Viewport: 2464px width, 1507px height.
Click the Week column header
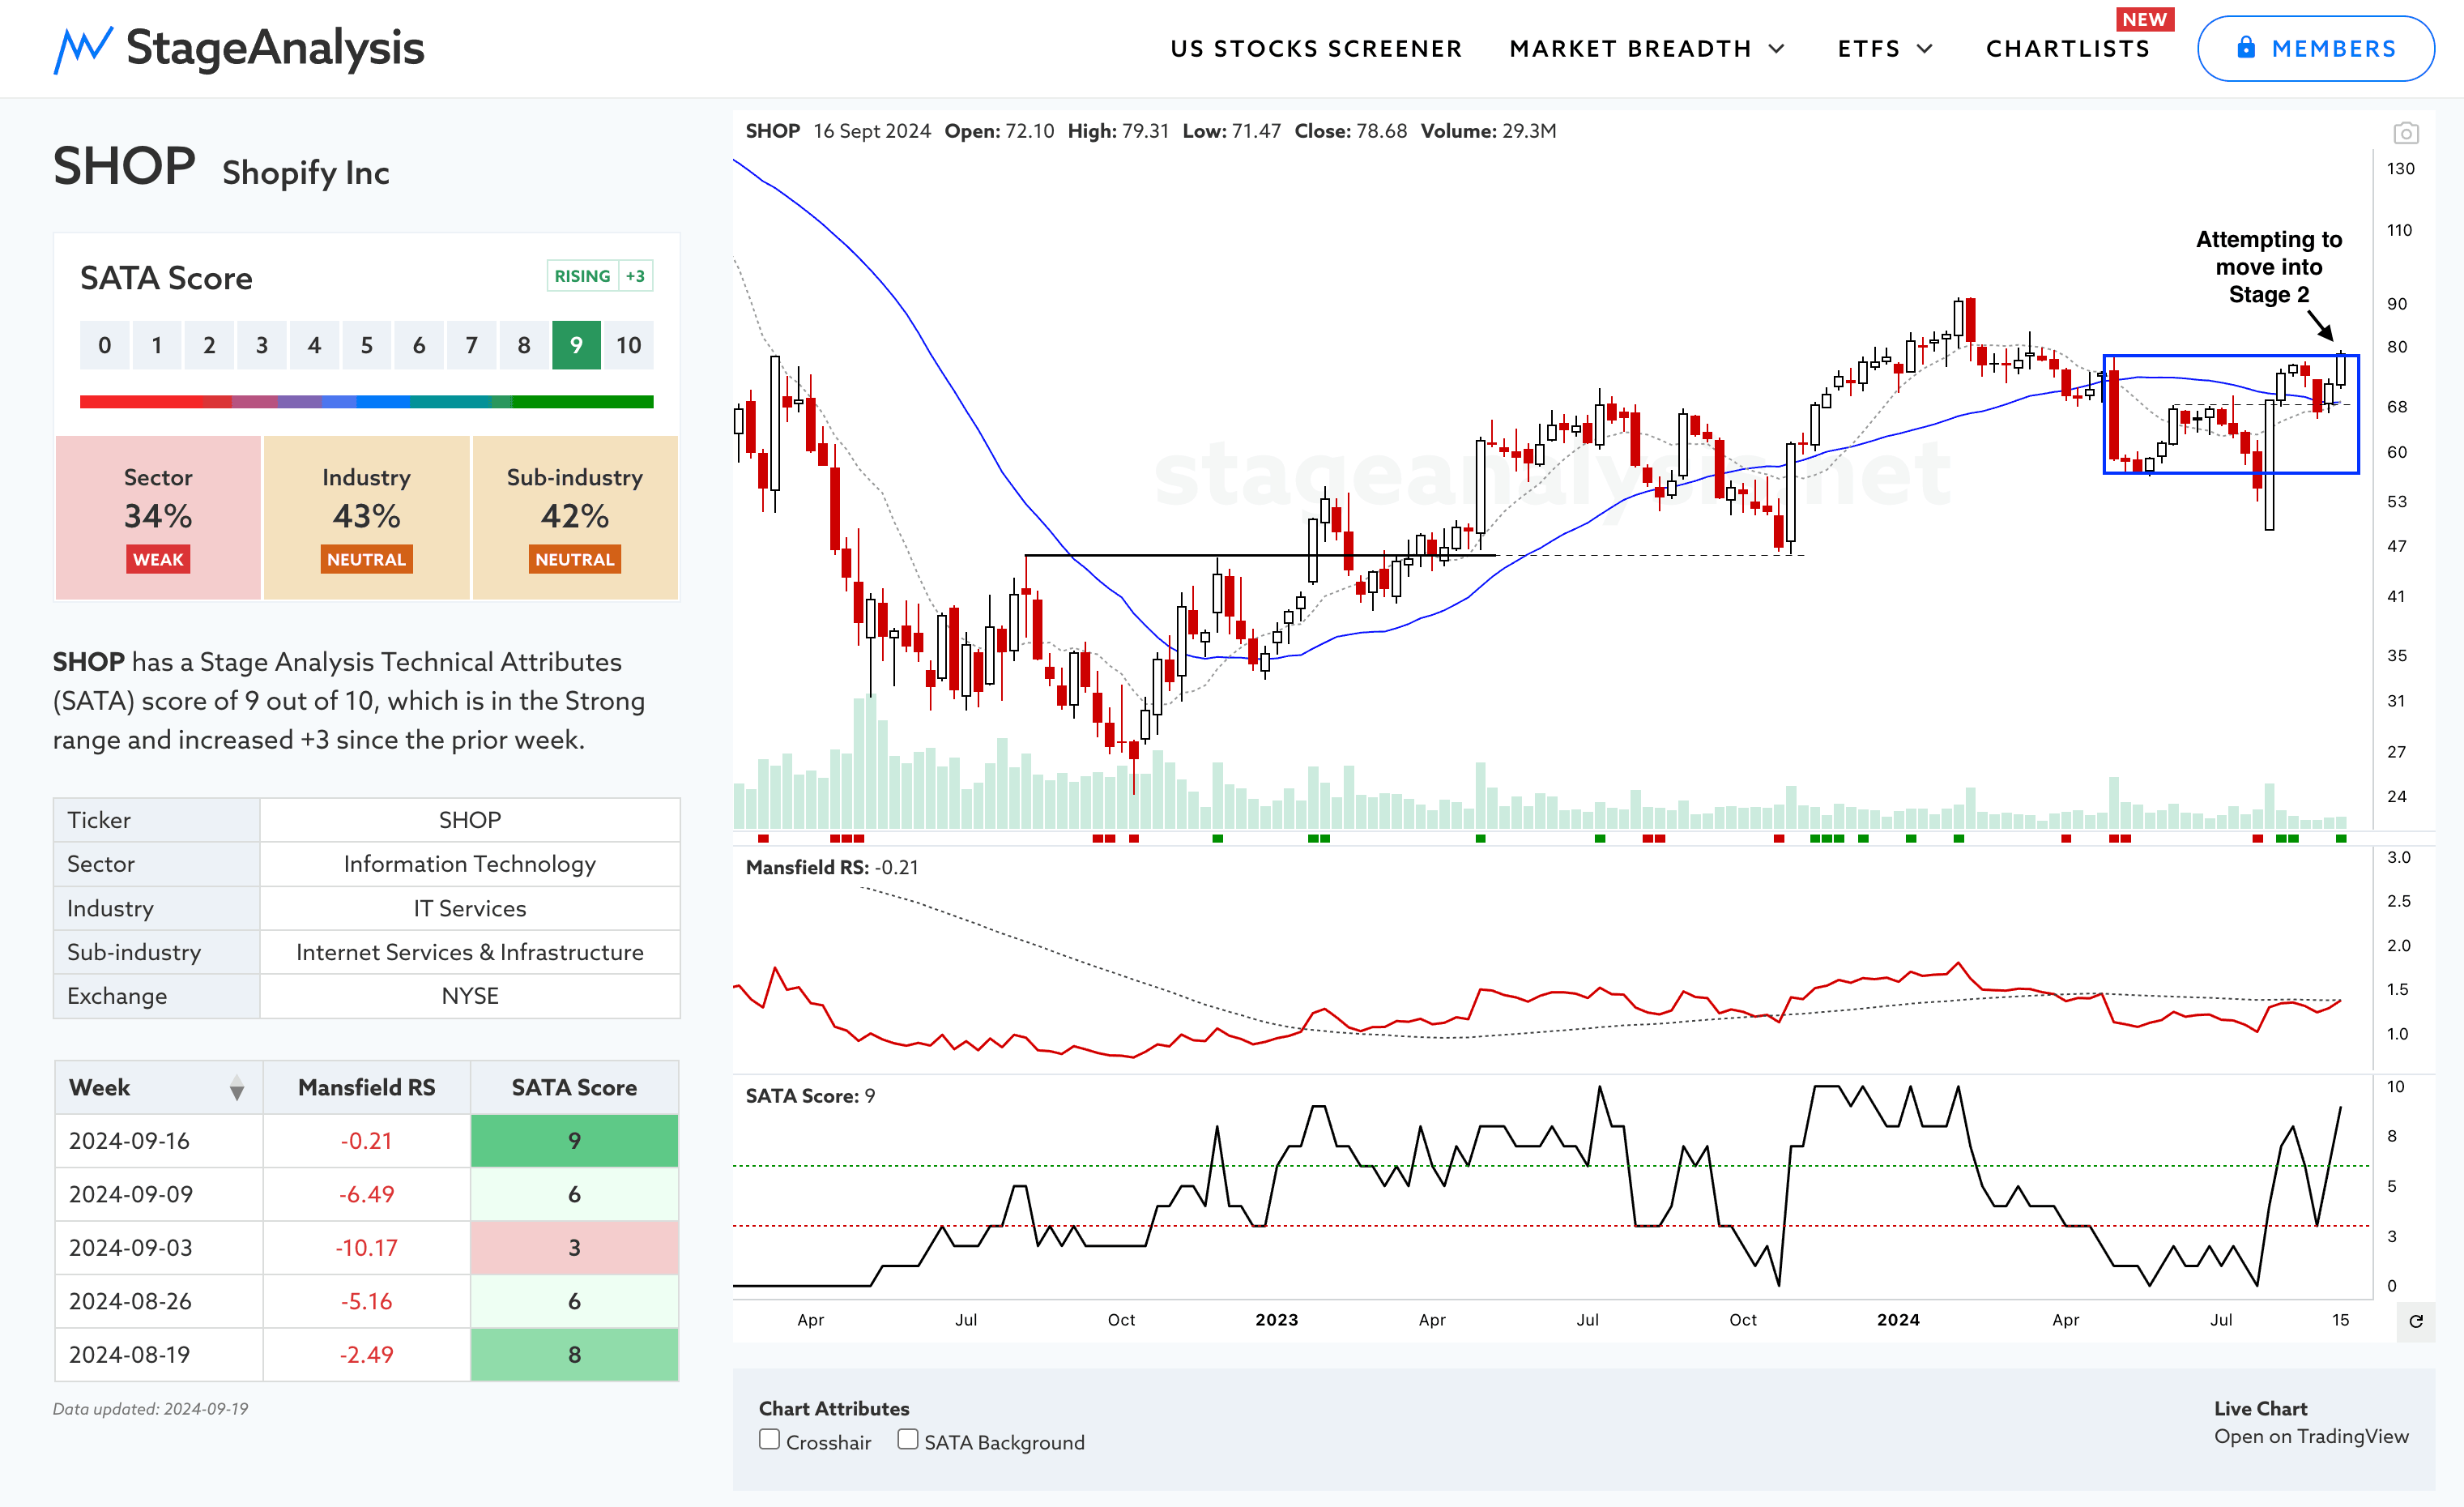click(159, 1088)
